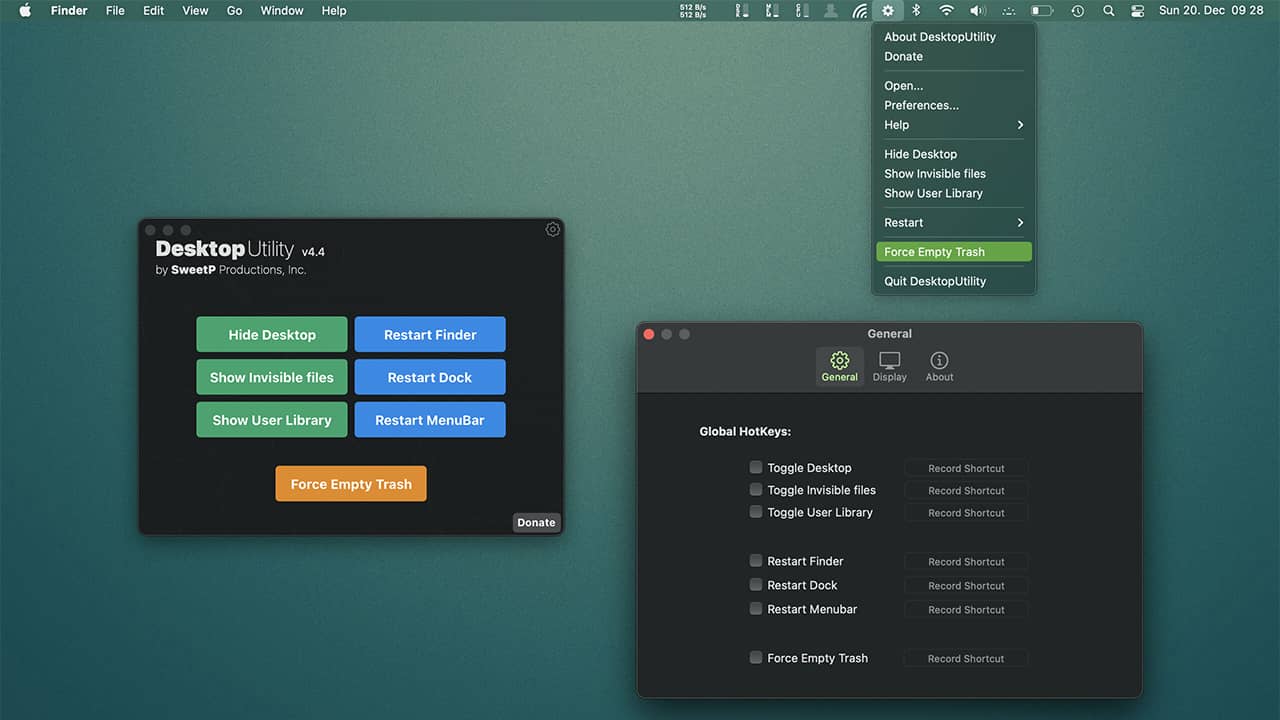This screenshot has width=1280, height=720.
Task: Select the General gear toolbar icon
Action: coord(839,367)
